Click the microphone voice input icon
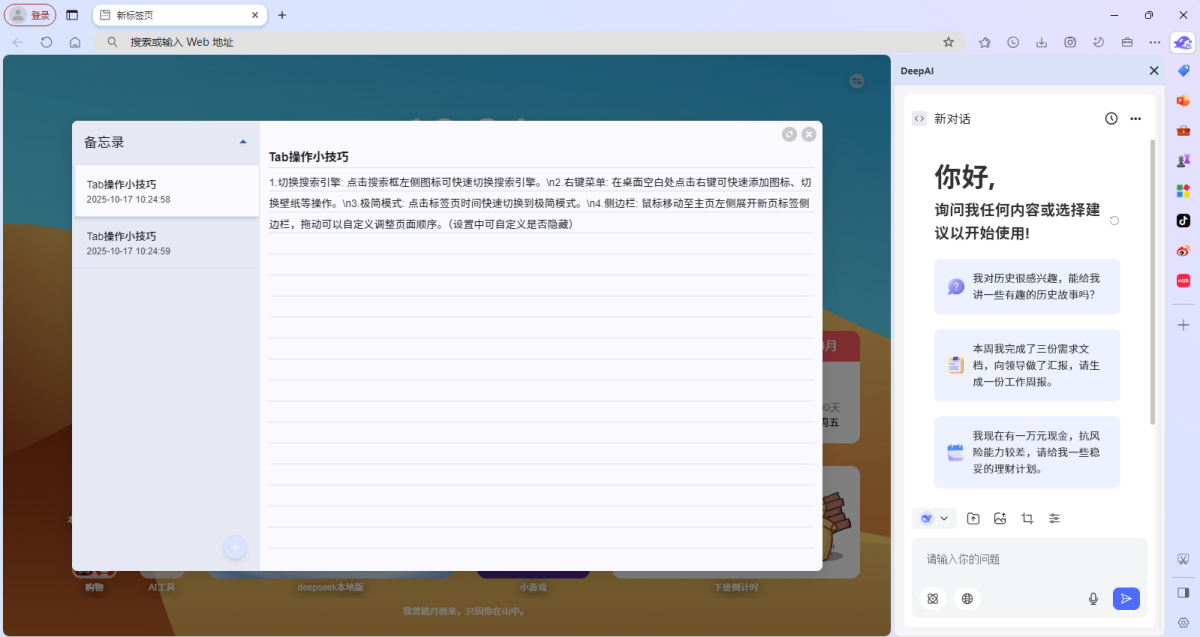This screenshot has height=637, width=1200. pos(1093,599)
